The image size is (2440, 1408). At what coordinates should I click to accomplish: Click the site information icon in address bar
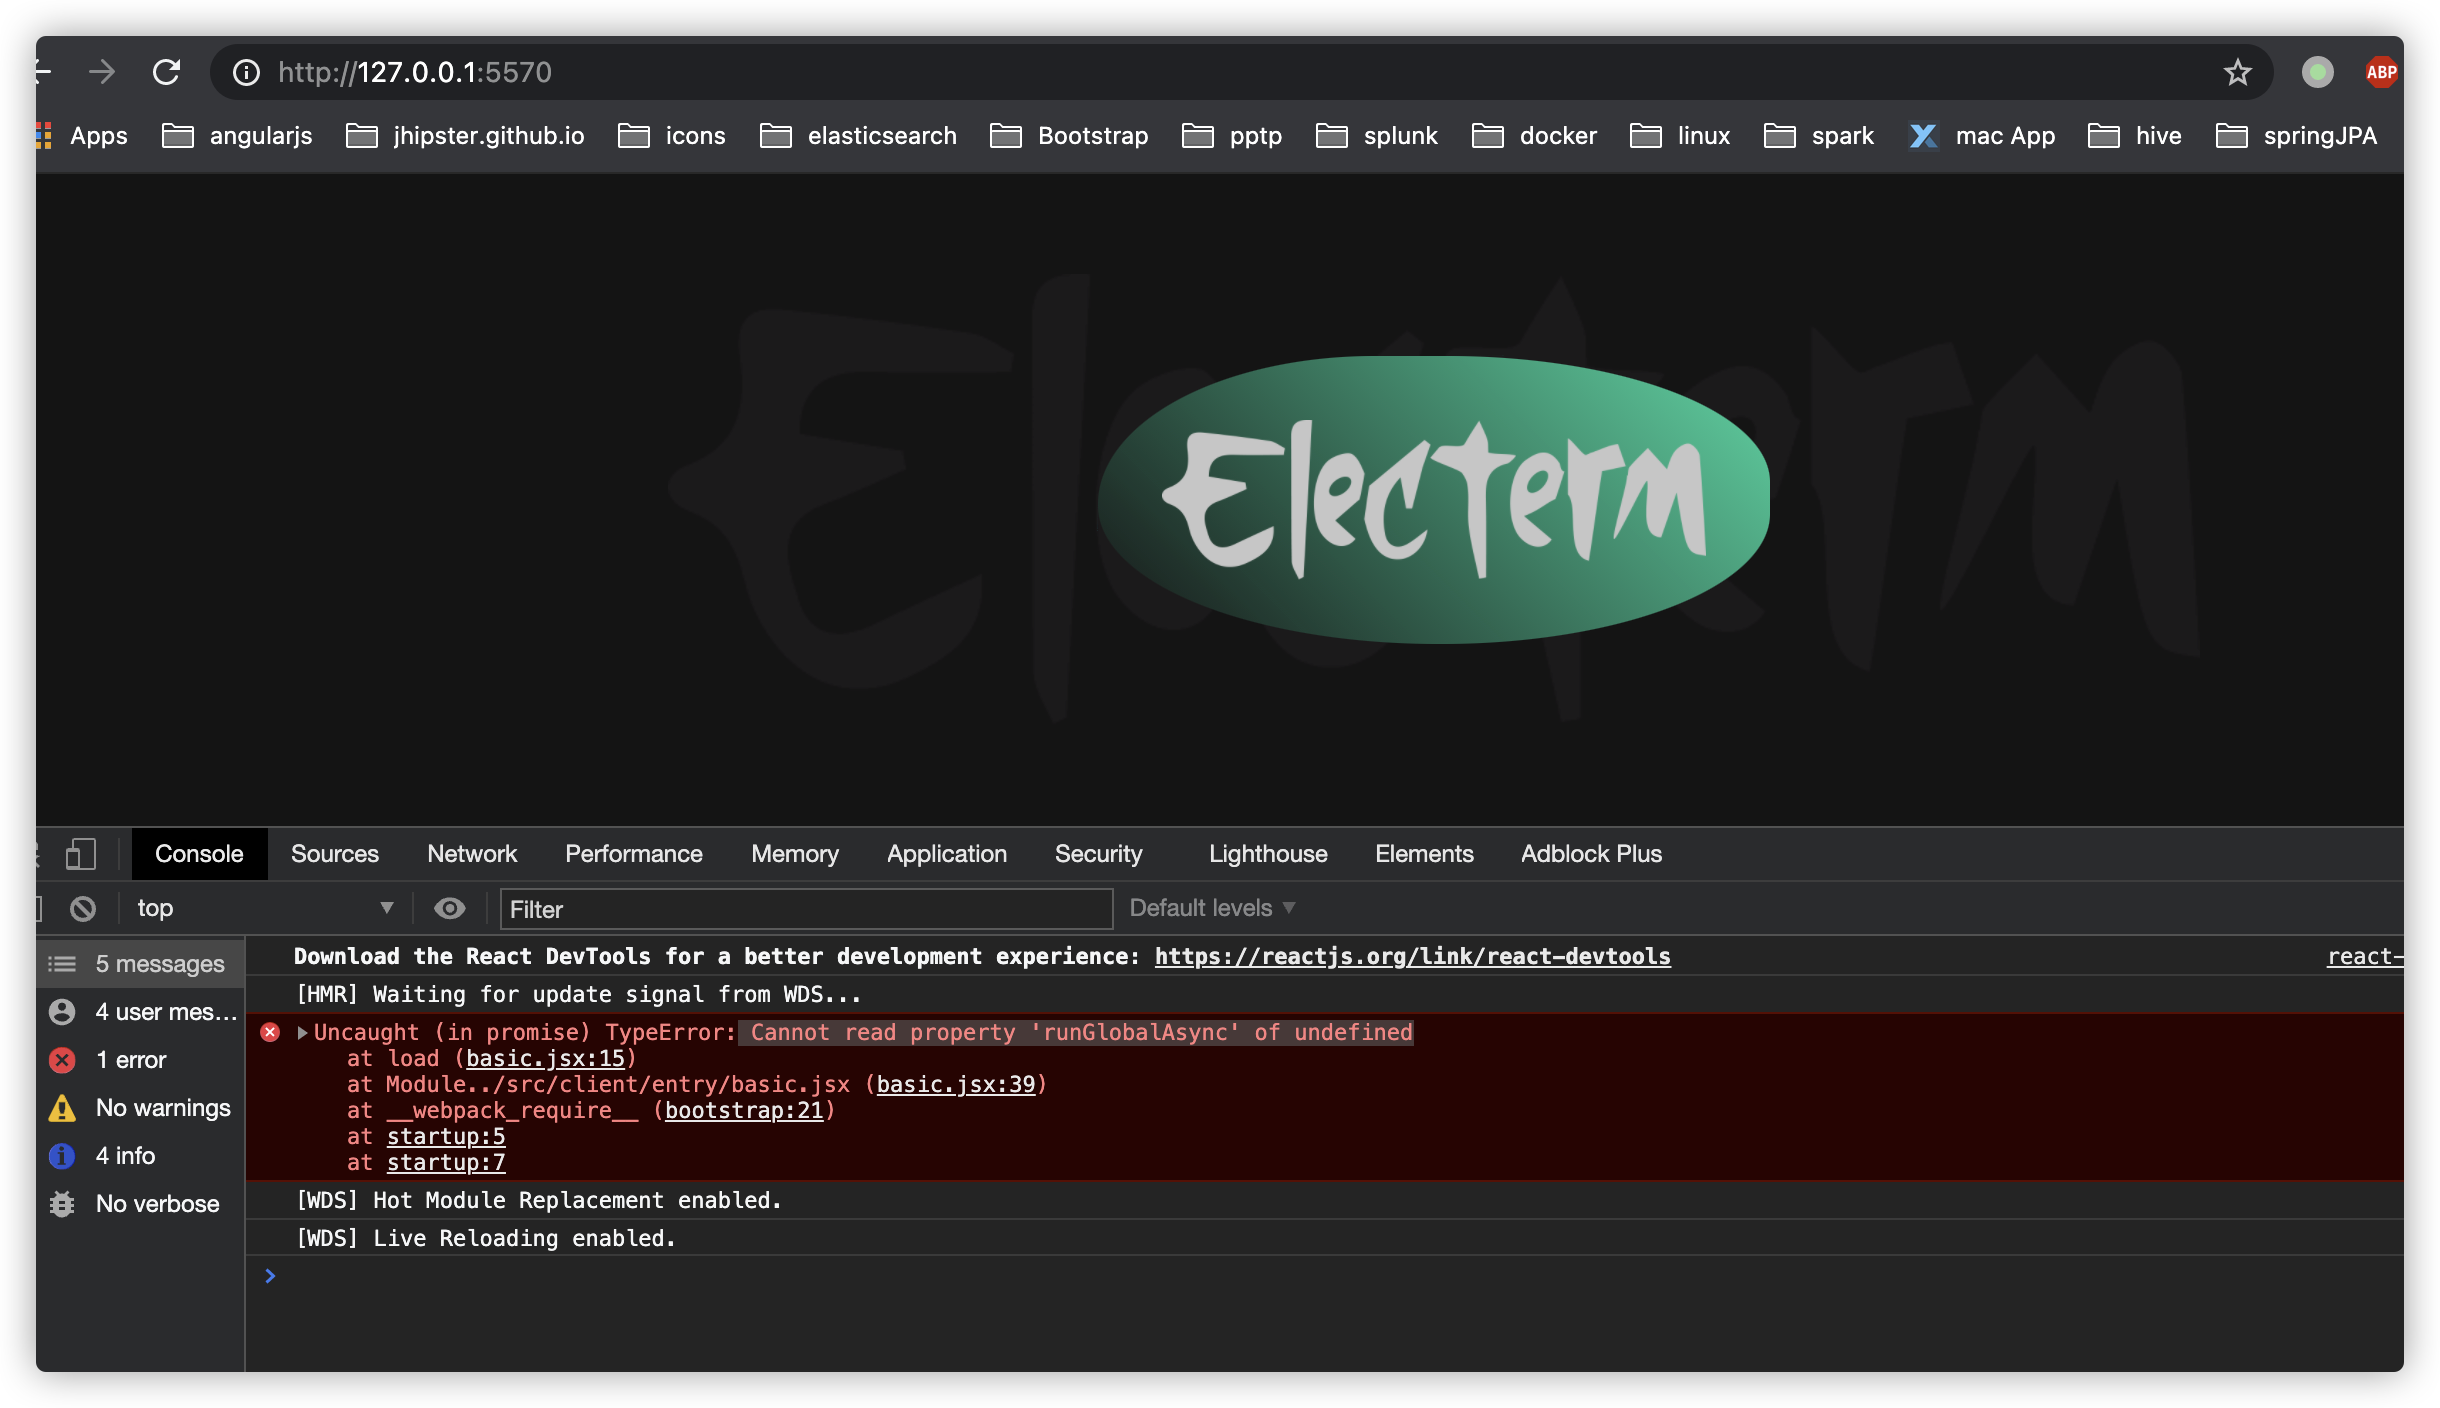[x=246, y=72]
